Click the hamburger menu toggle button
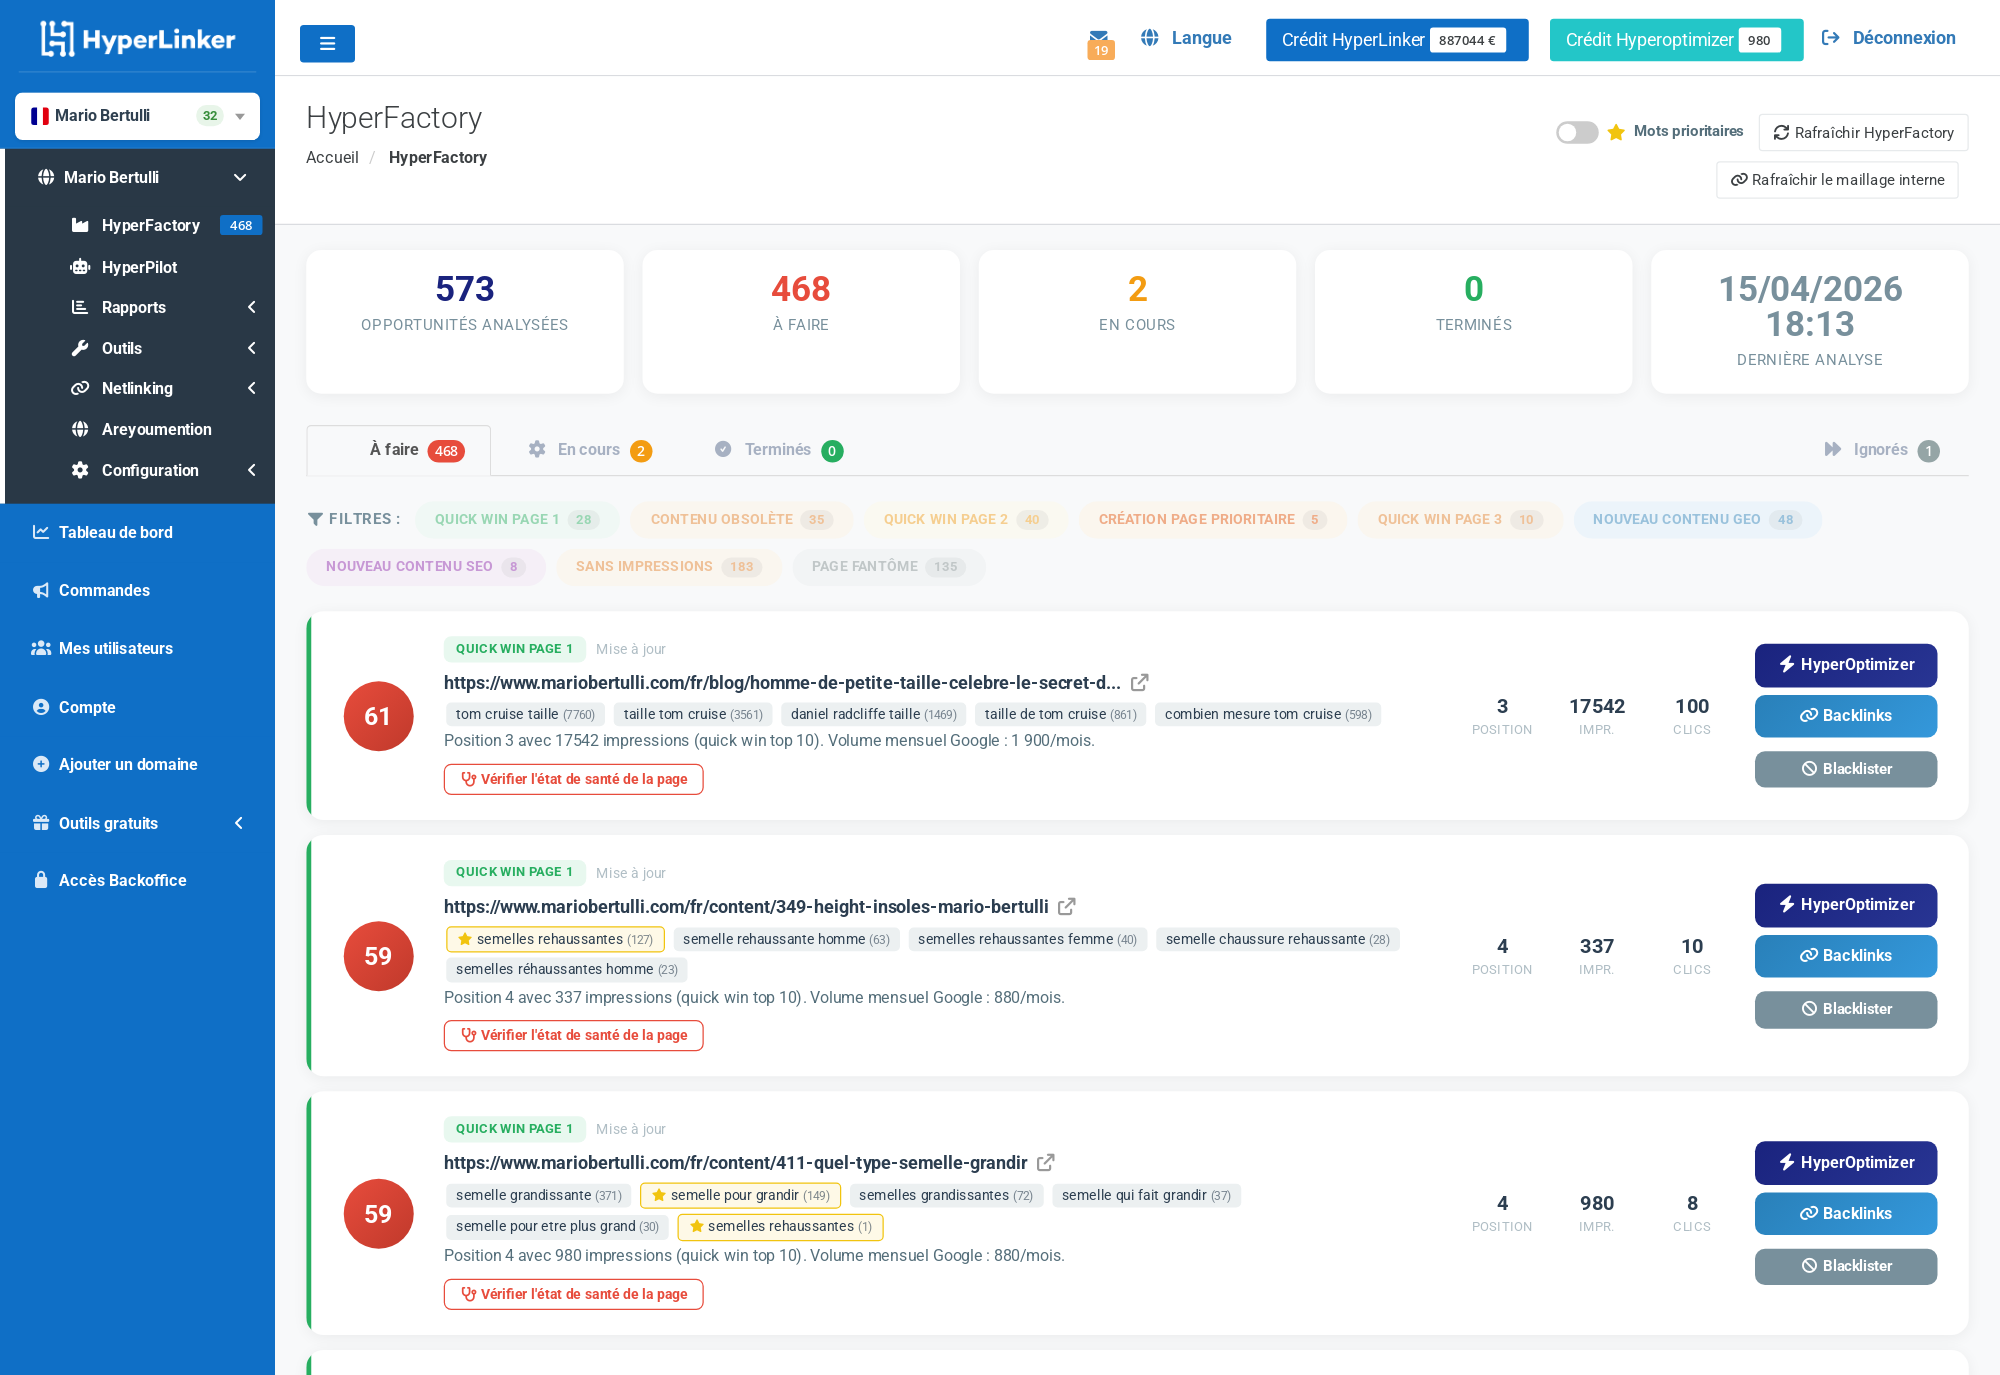The height and width of the screenshot is (1375, 2000). [327, 44]
